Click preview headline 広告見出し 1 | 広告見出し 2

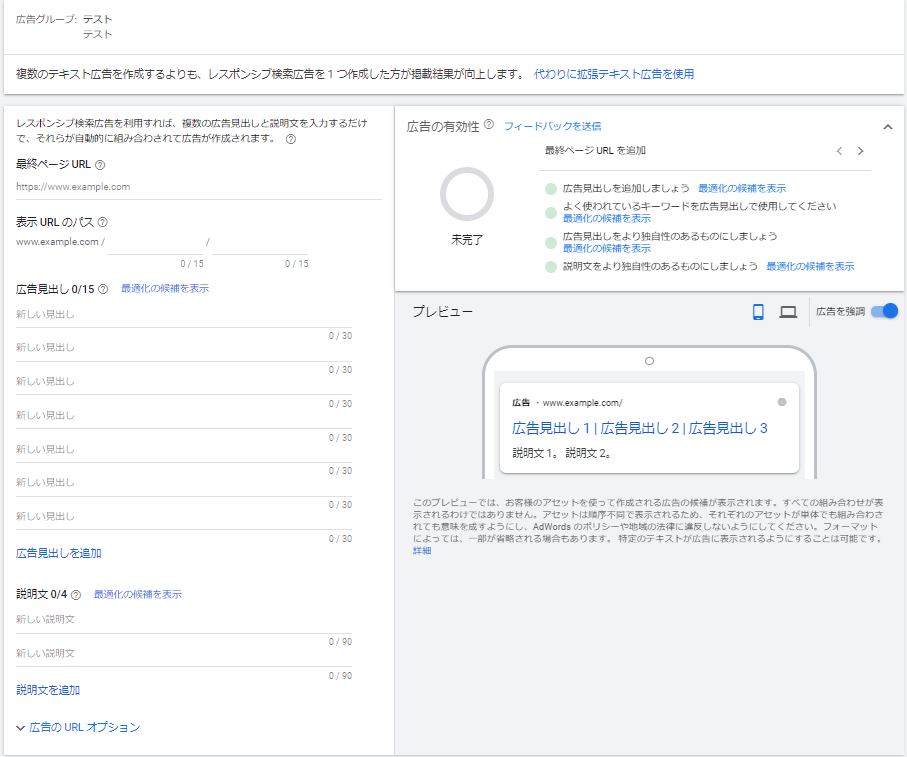(x=596, y=429)
